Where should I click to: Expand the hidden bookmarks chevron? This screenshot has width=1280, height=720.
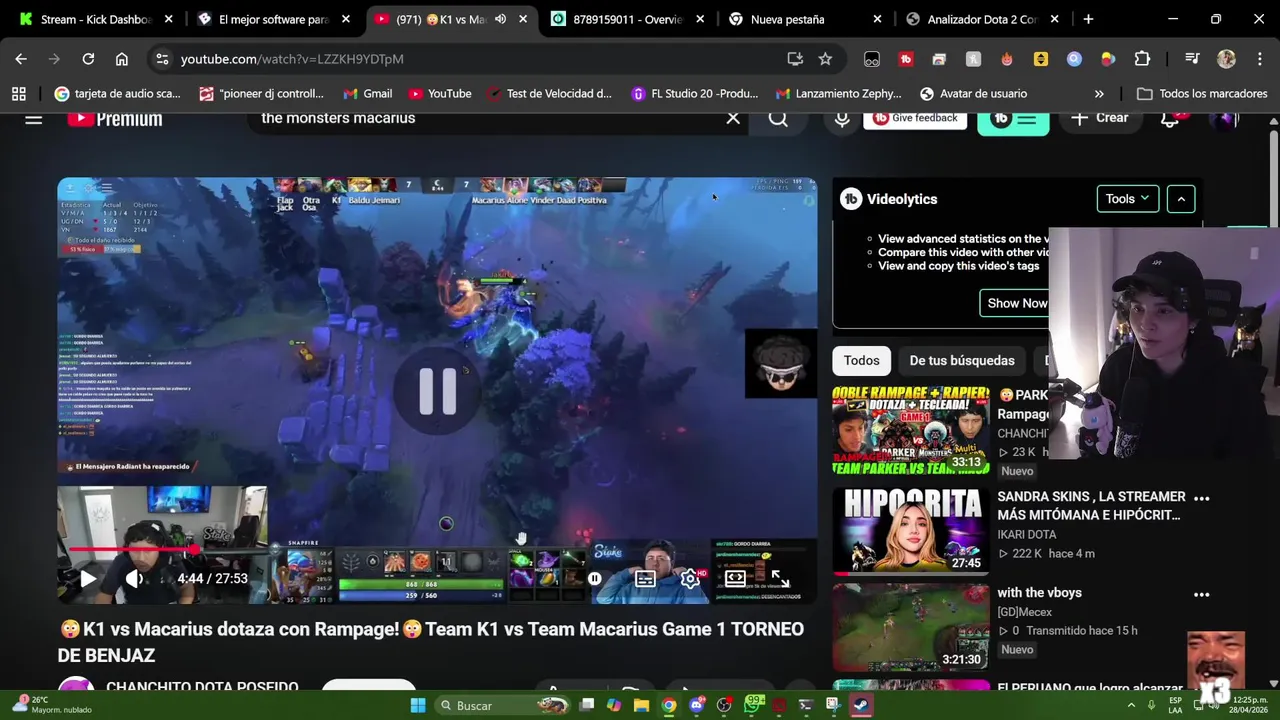point(1099,94)
